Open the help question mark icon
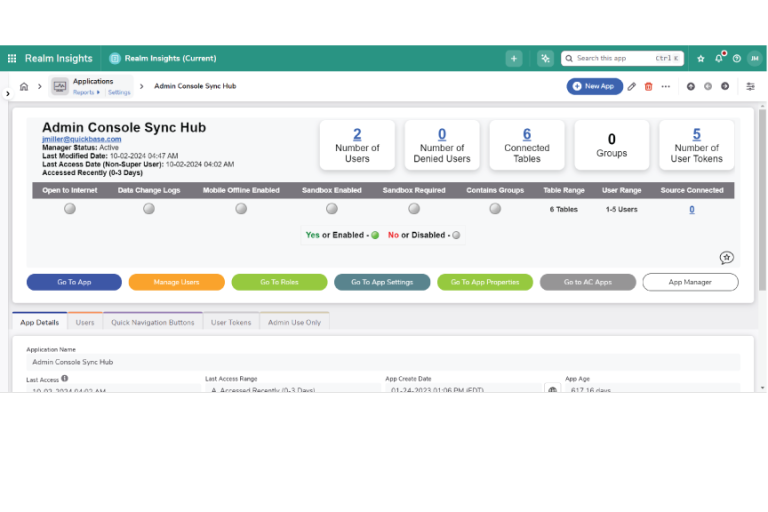This screenshot has height=512, width=768. 737,59
